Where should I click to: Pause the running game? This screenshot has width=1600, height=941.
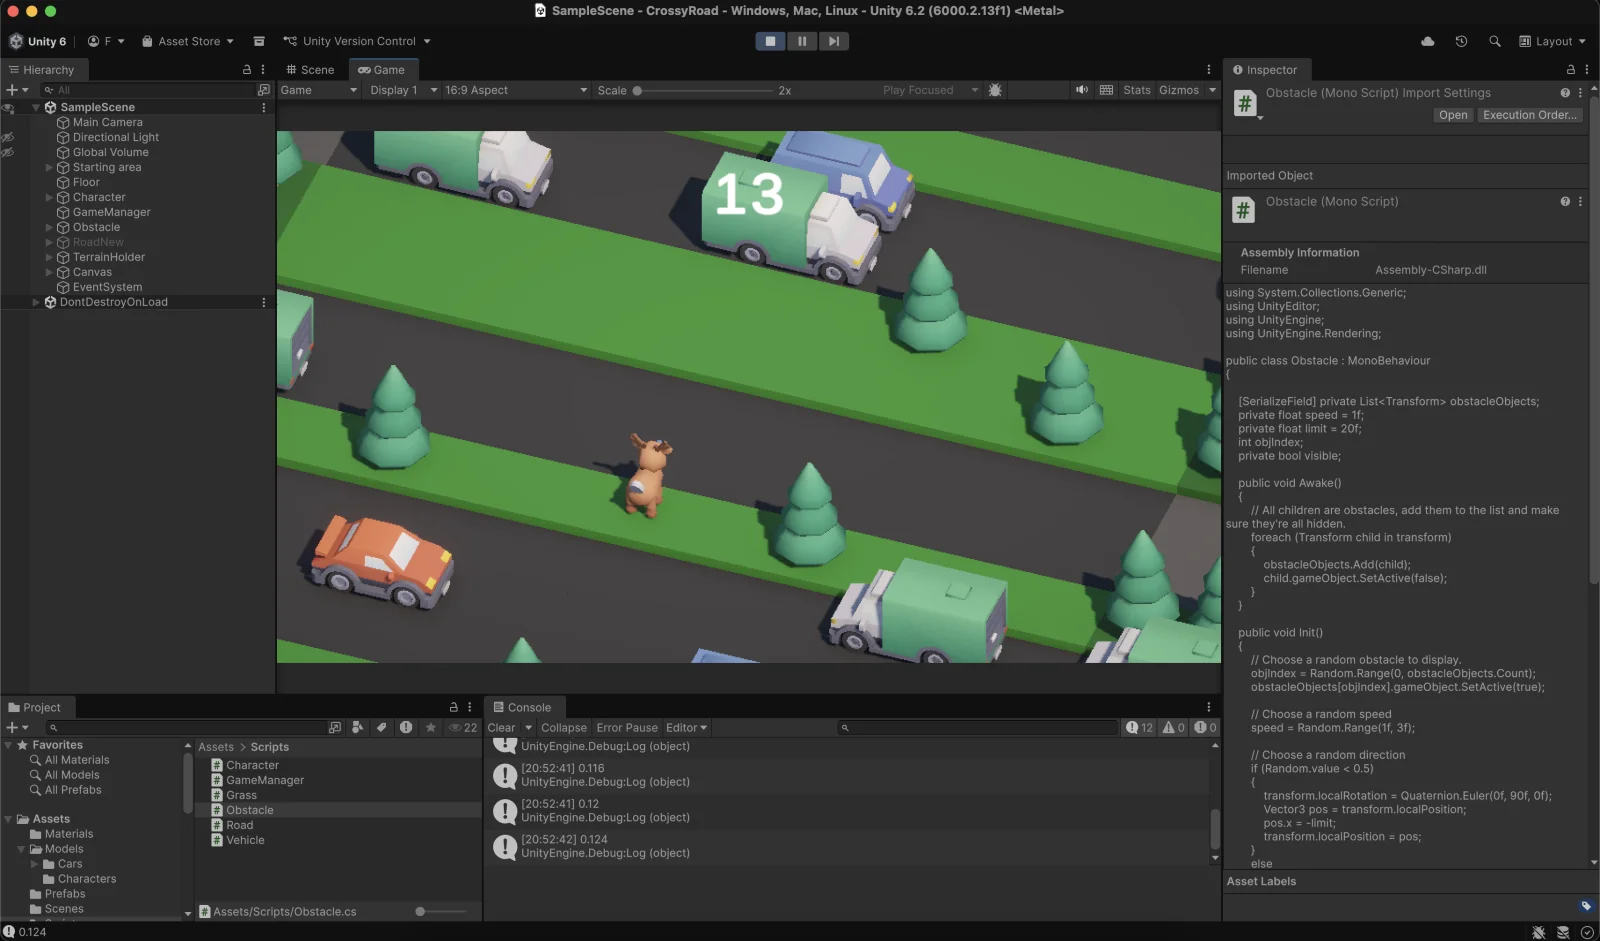coord(802,41)
